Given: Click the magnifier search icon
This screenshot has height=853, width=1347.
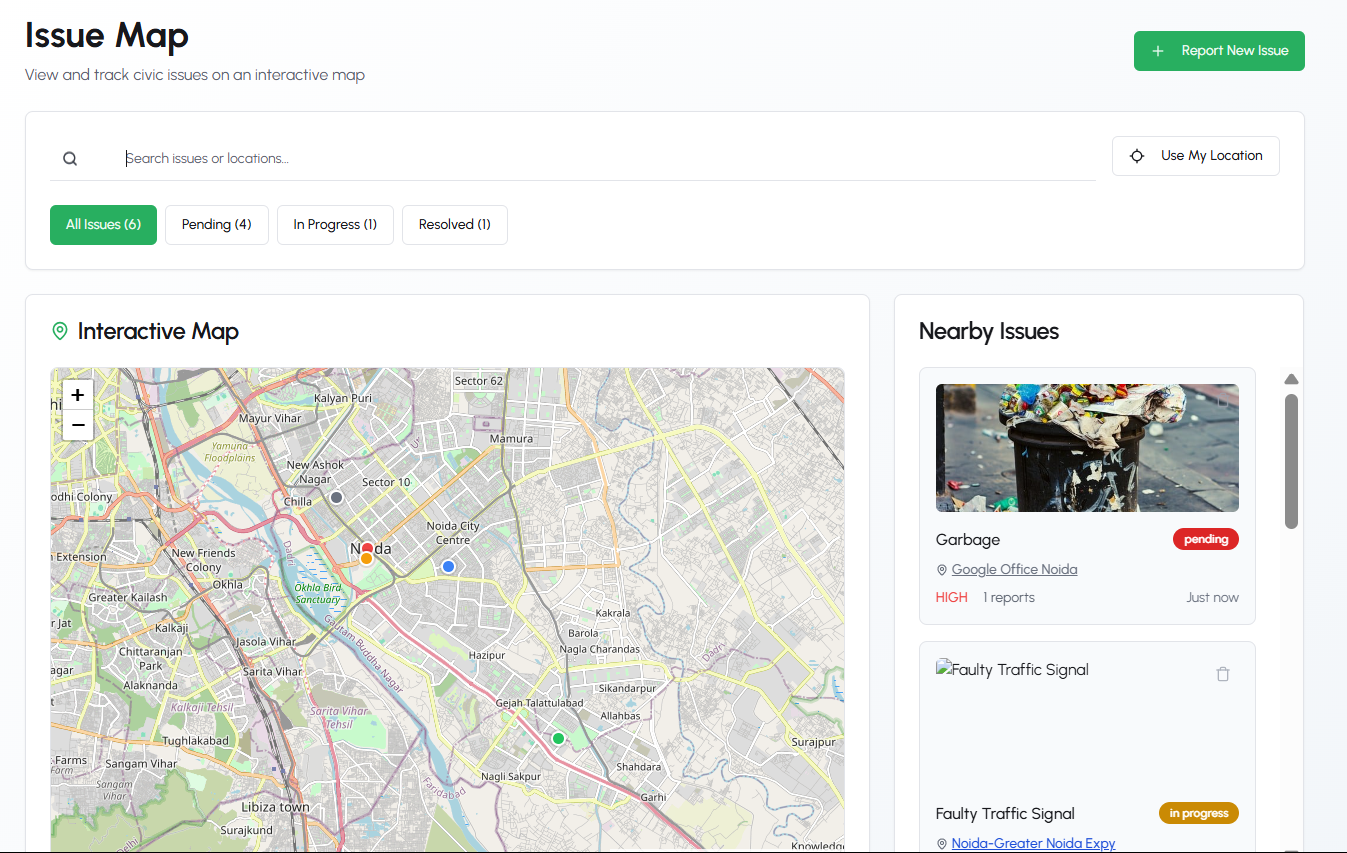Looking at the screenshot, I should tap(70, 158).
